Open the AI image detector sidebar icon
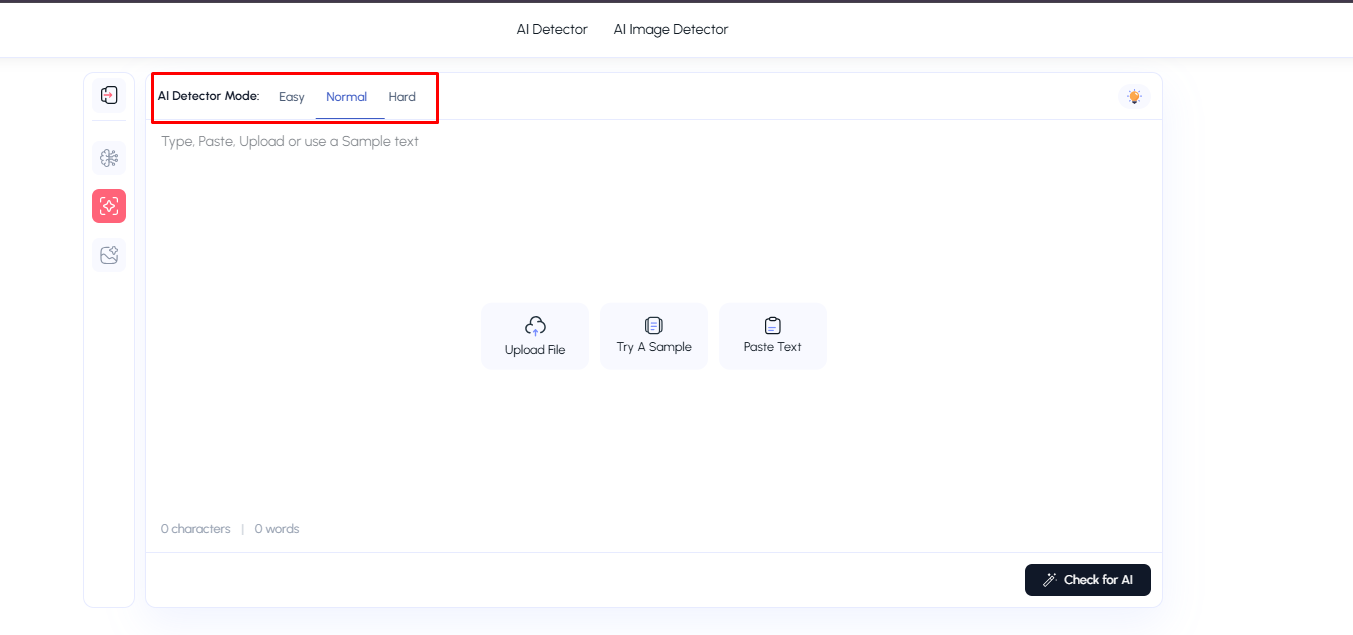 pyautogui.click(x=109, y=255)
